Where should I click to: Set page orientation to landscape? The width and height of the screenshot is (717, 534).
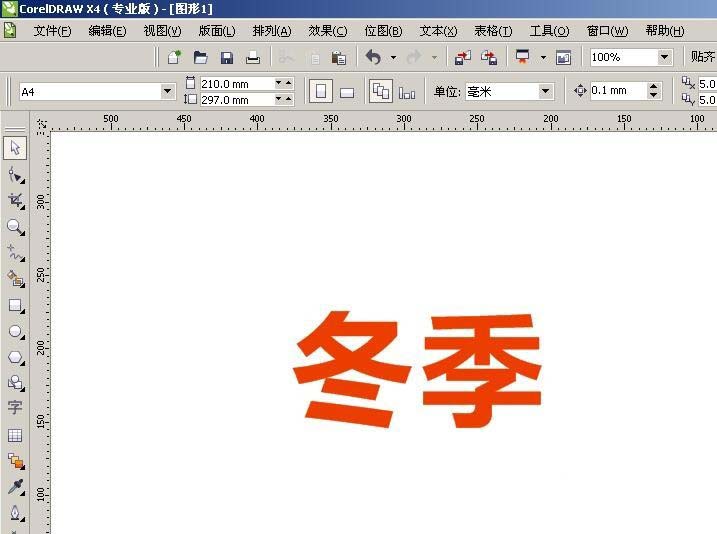point(347,93)
